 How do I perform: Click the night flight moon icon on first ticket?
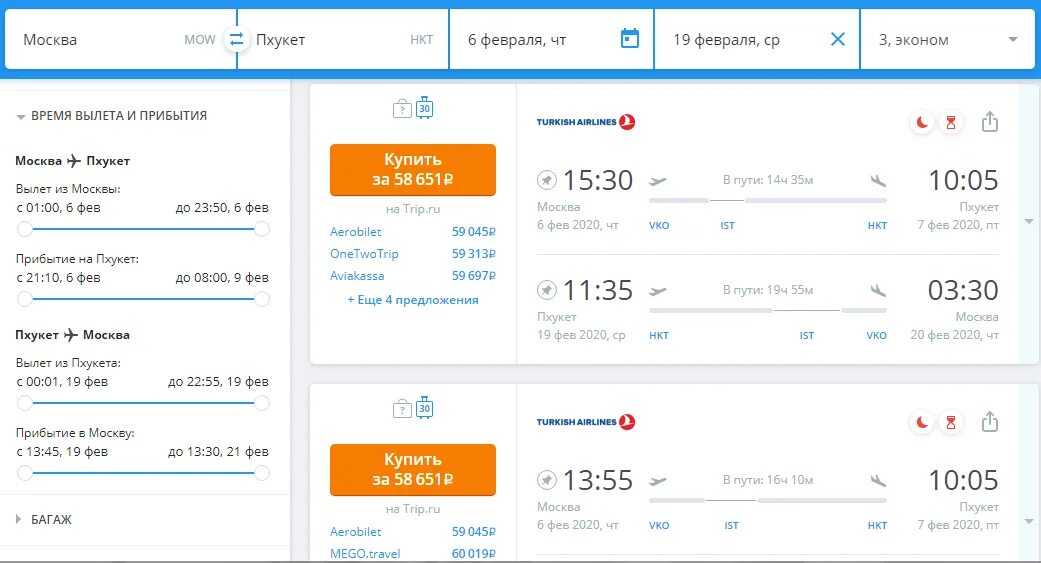pos(921,122)
